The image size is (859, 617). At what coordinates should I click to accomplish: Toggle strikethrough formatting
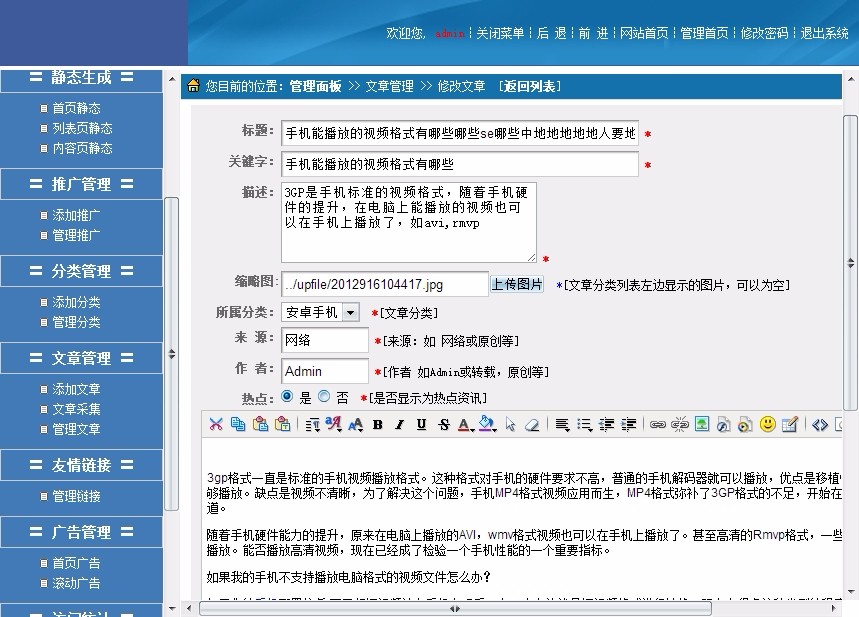[x=444, y=425]
